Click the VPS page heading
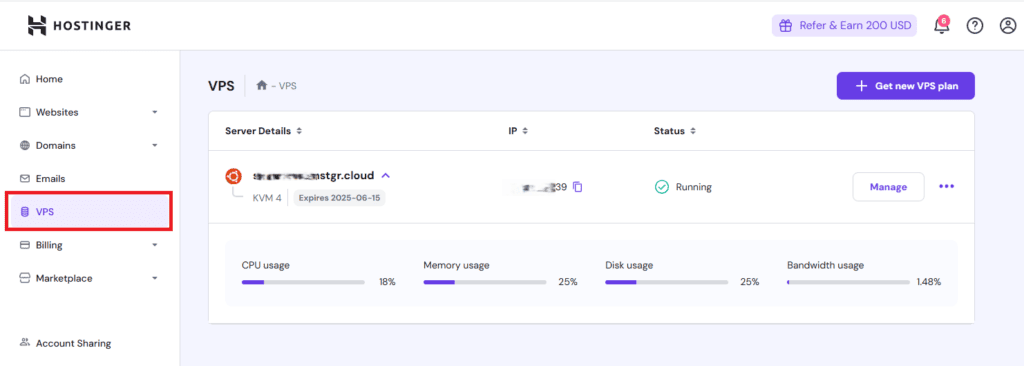 (221, 86)
